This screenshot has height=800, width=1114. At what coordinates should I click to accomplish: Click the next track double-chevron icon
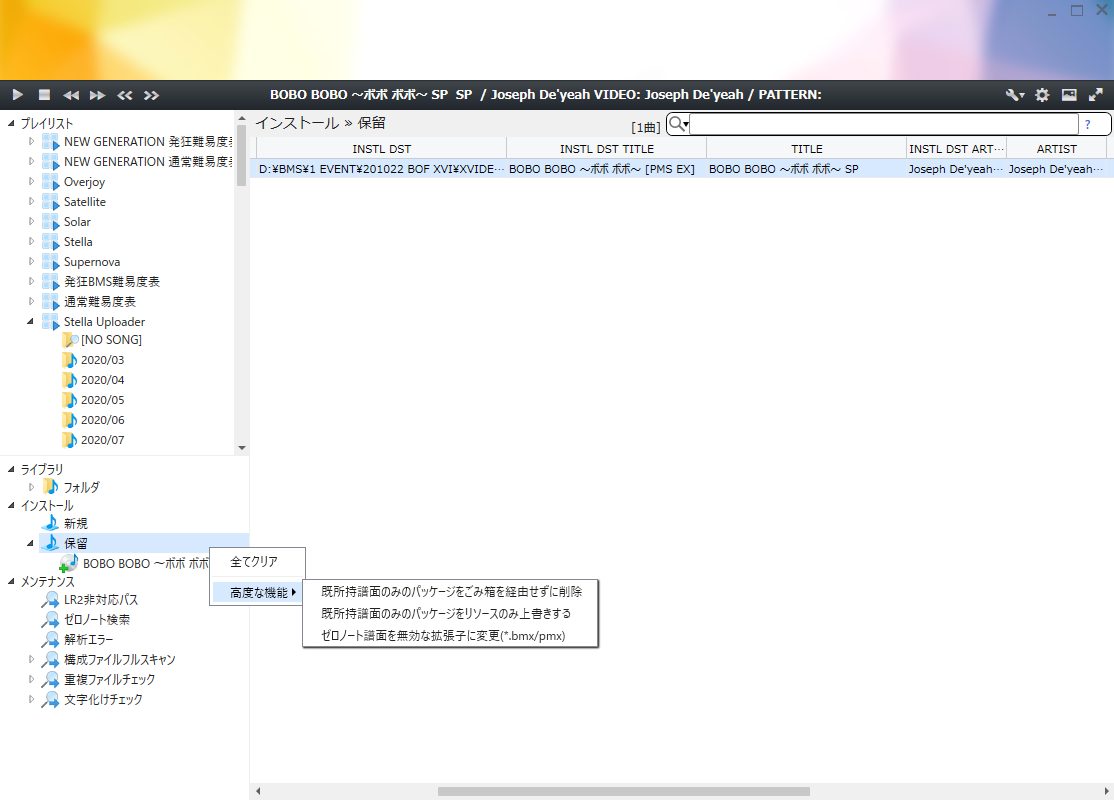[151, 95]
